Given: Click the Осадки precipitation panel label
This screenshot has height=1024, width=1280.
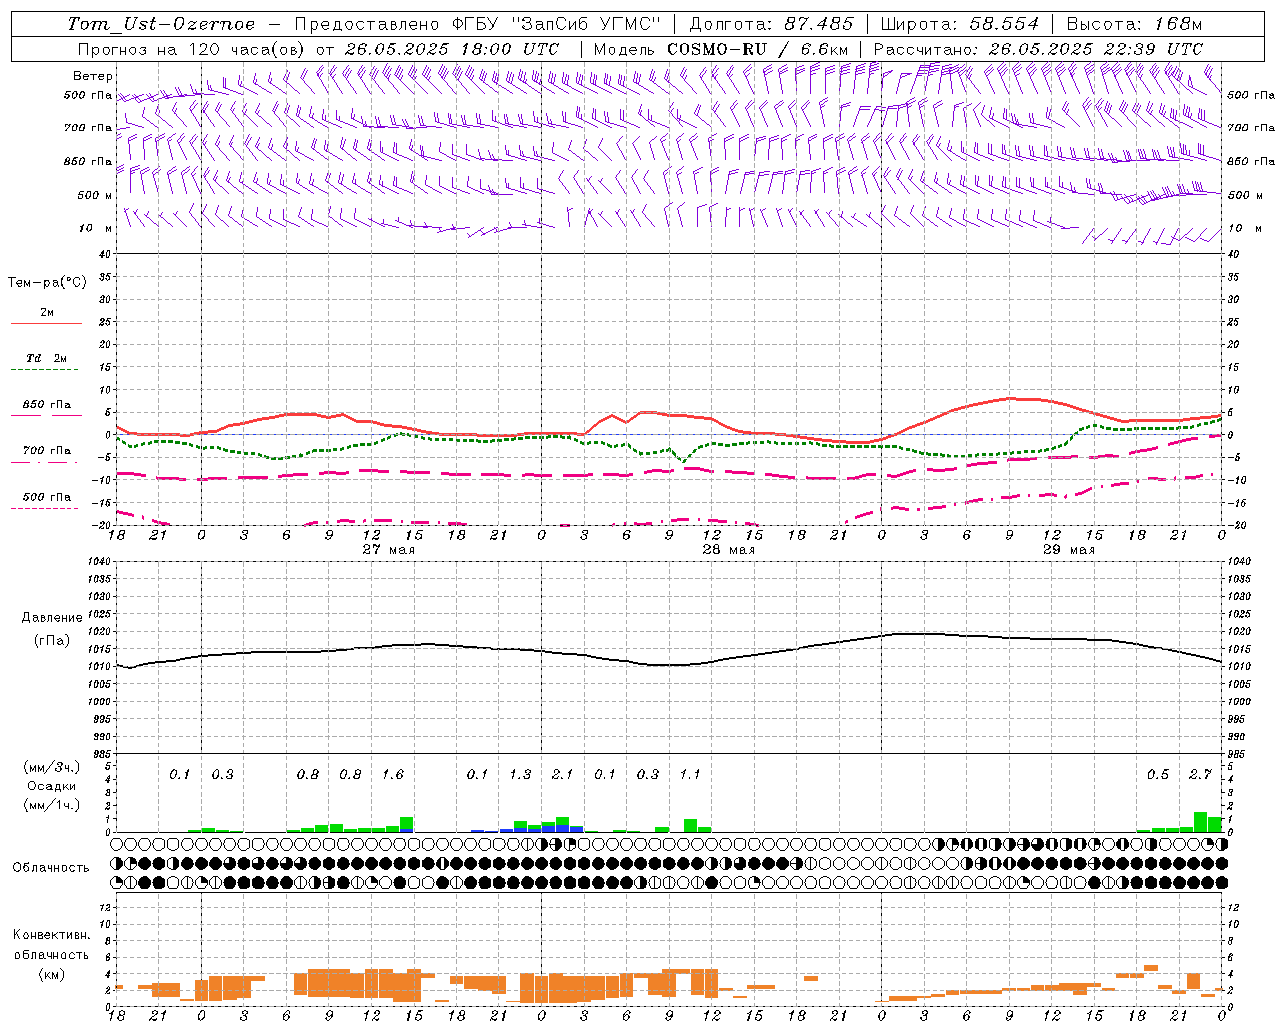Looking at the screenshot, I should tap(51, 785).
